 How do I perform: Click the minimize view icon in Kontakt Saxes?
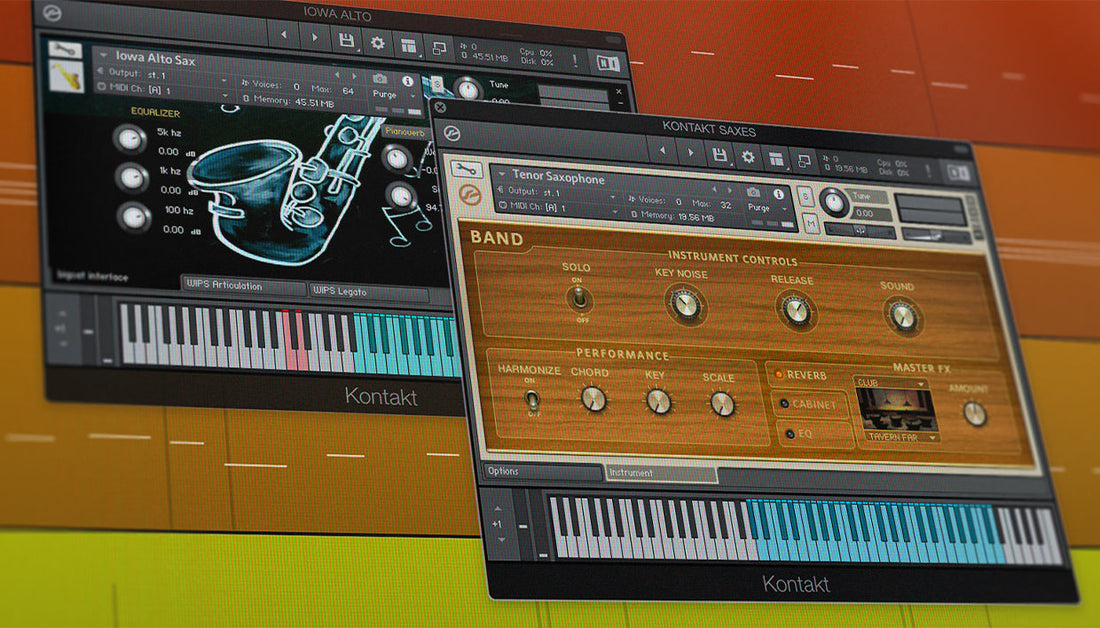804,161
